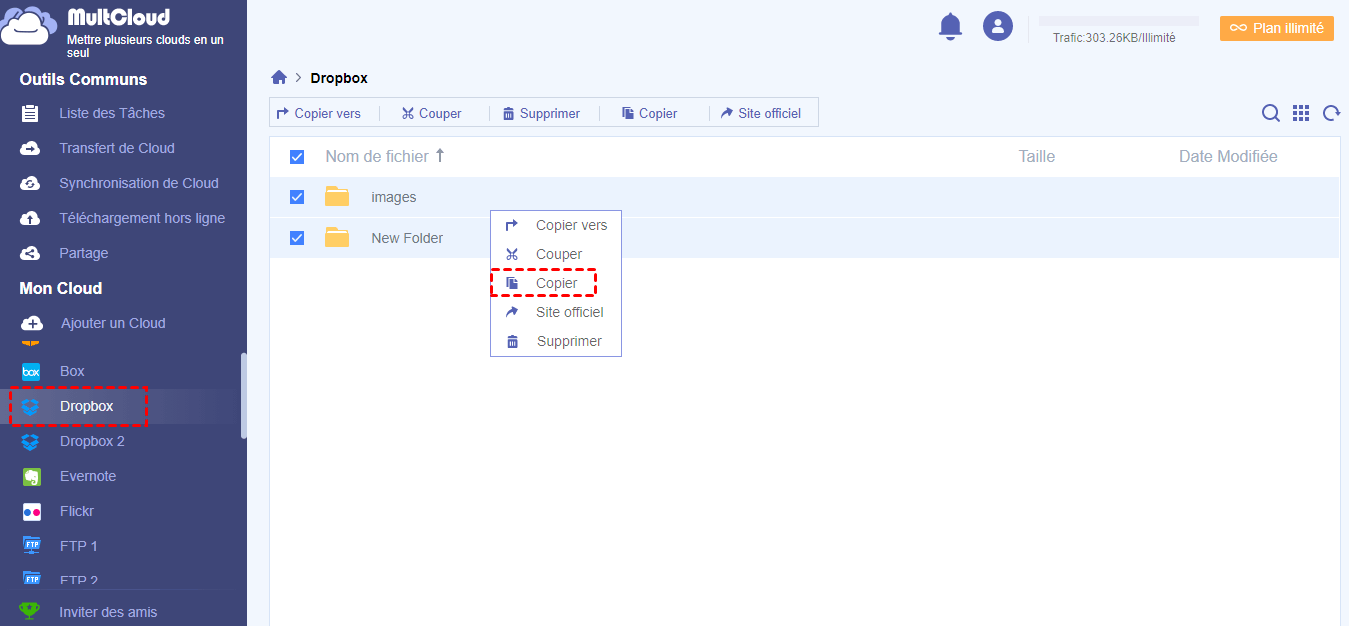Refresh the file list
The image size is (1349, 626).
1331,113
